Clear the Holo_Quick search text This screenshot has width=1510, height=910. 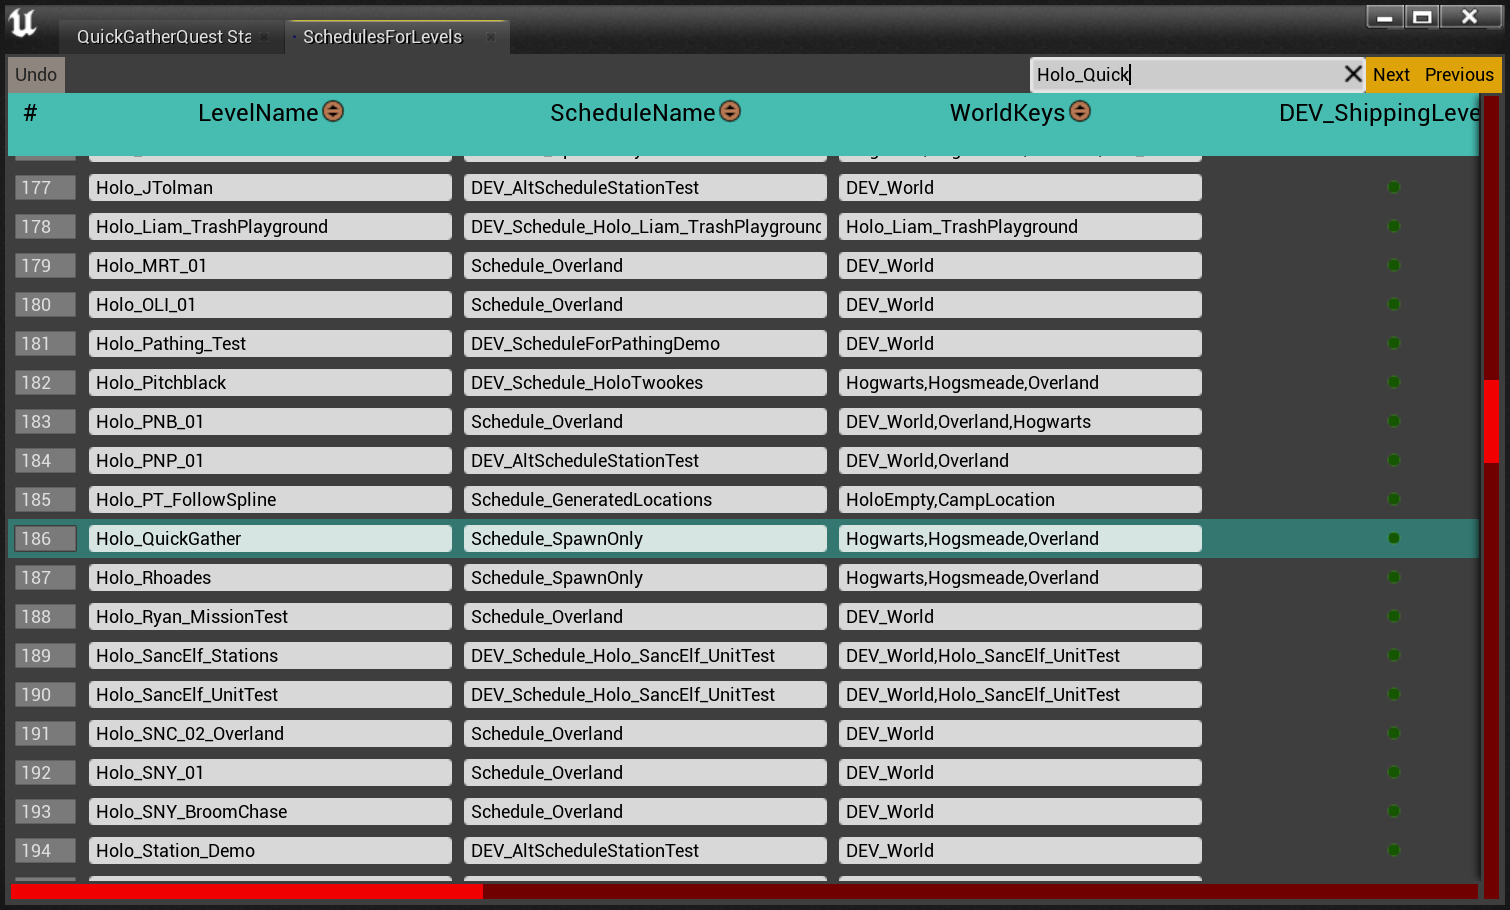coord(1352,74)
